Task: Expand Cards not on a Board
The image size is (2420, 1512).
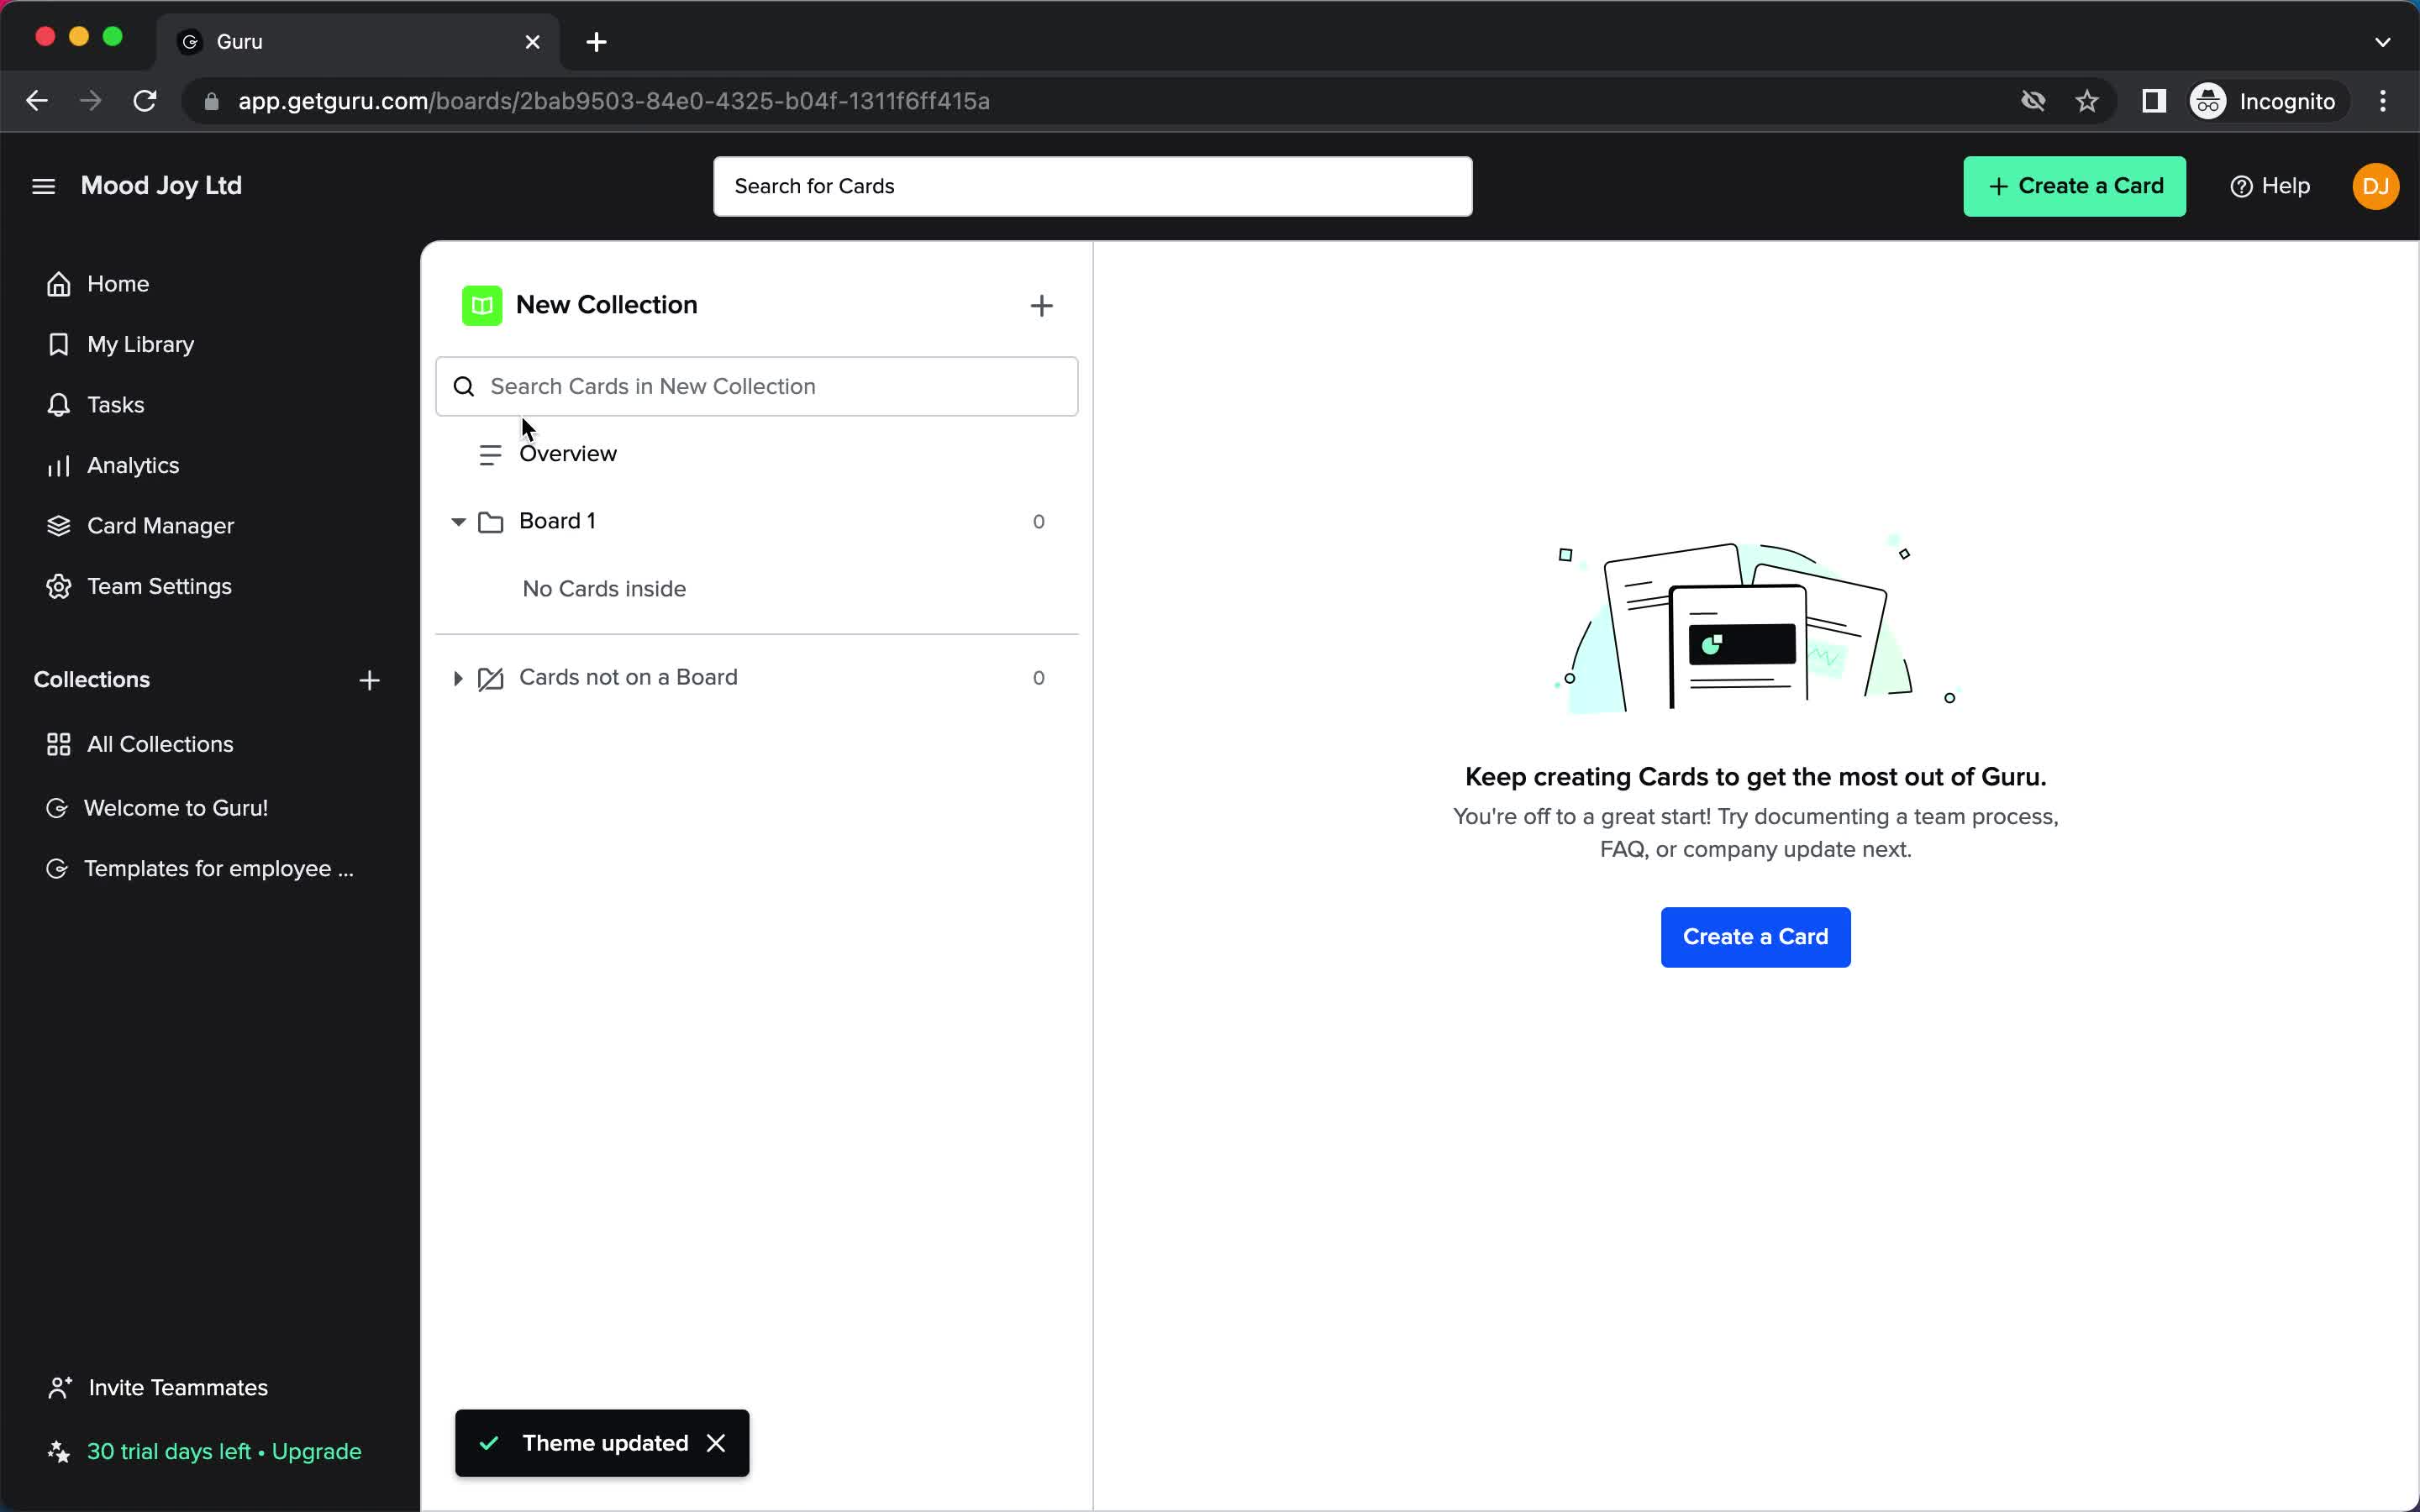Action: click(456, 678)
